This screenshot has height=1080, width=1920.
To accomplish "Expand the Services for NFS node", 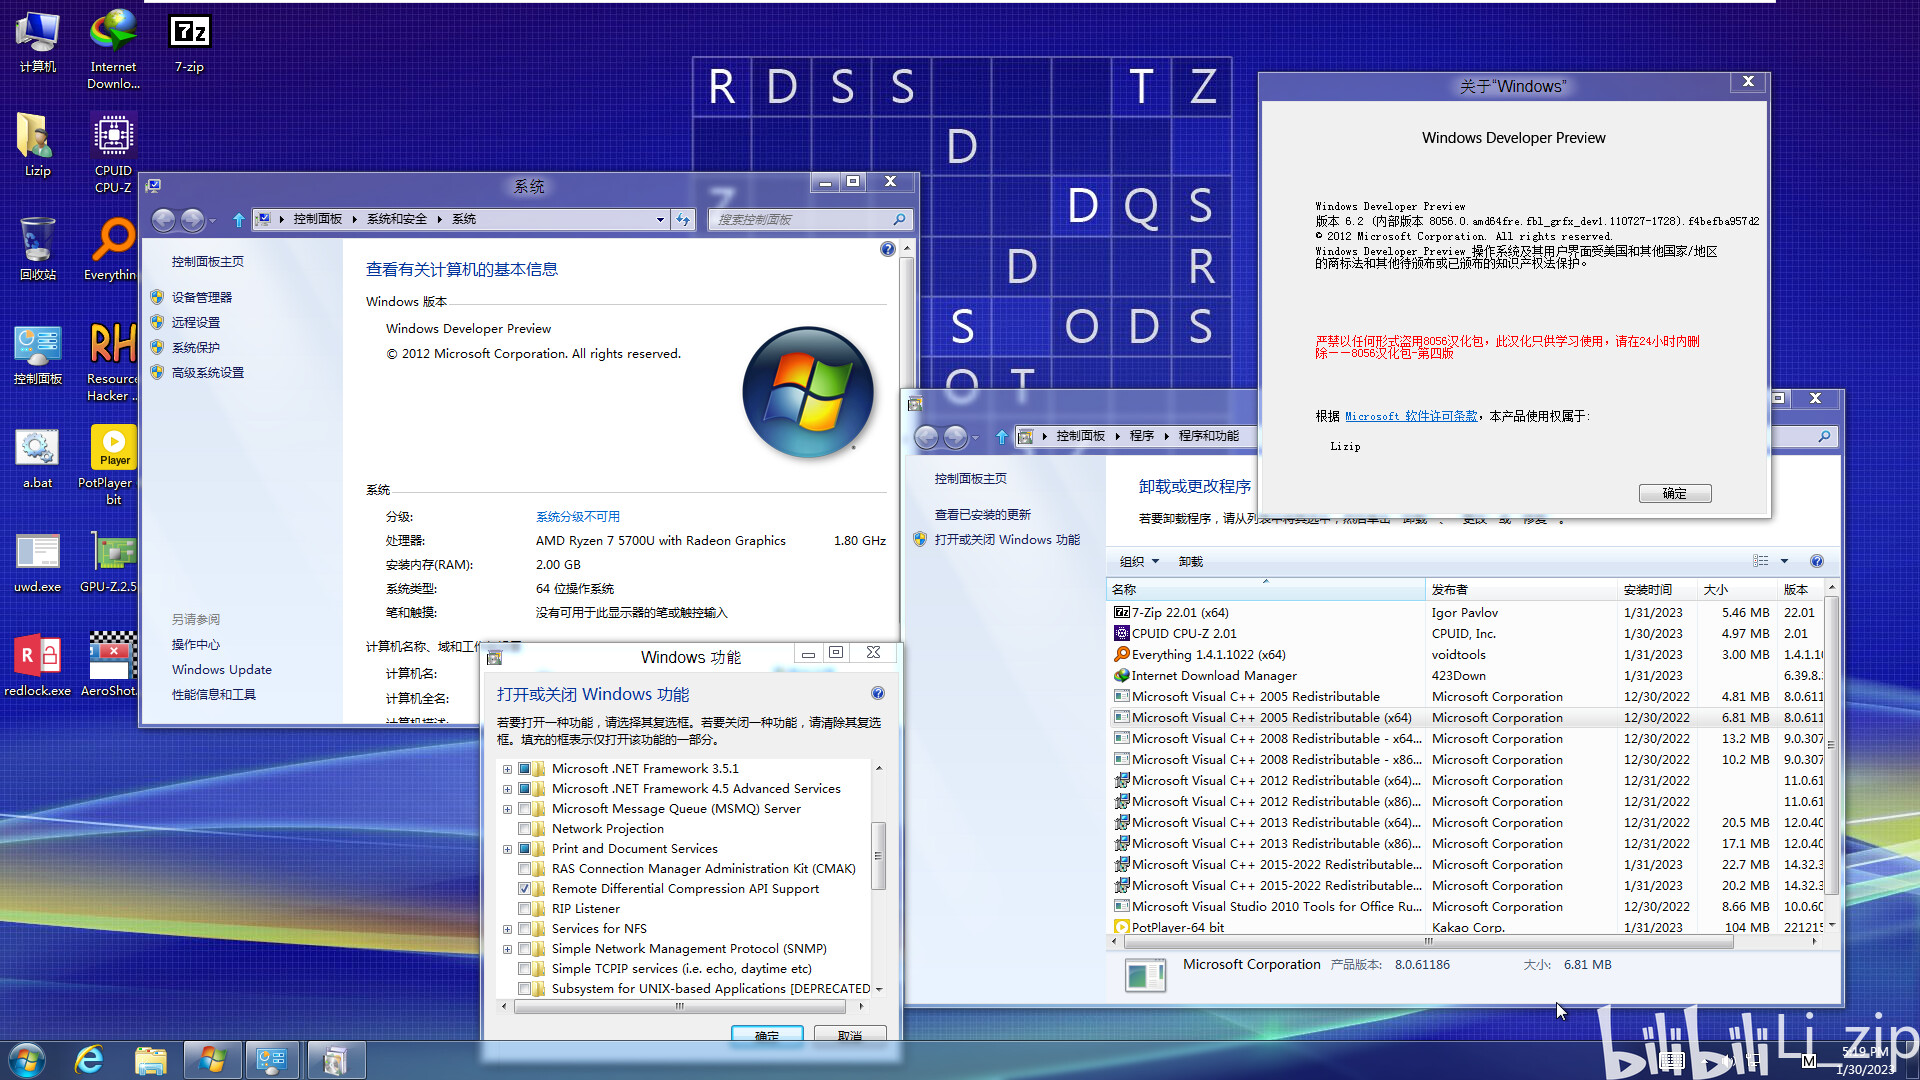I will pyautogui.click(x=507, y=929).
